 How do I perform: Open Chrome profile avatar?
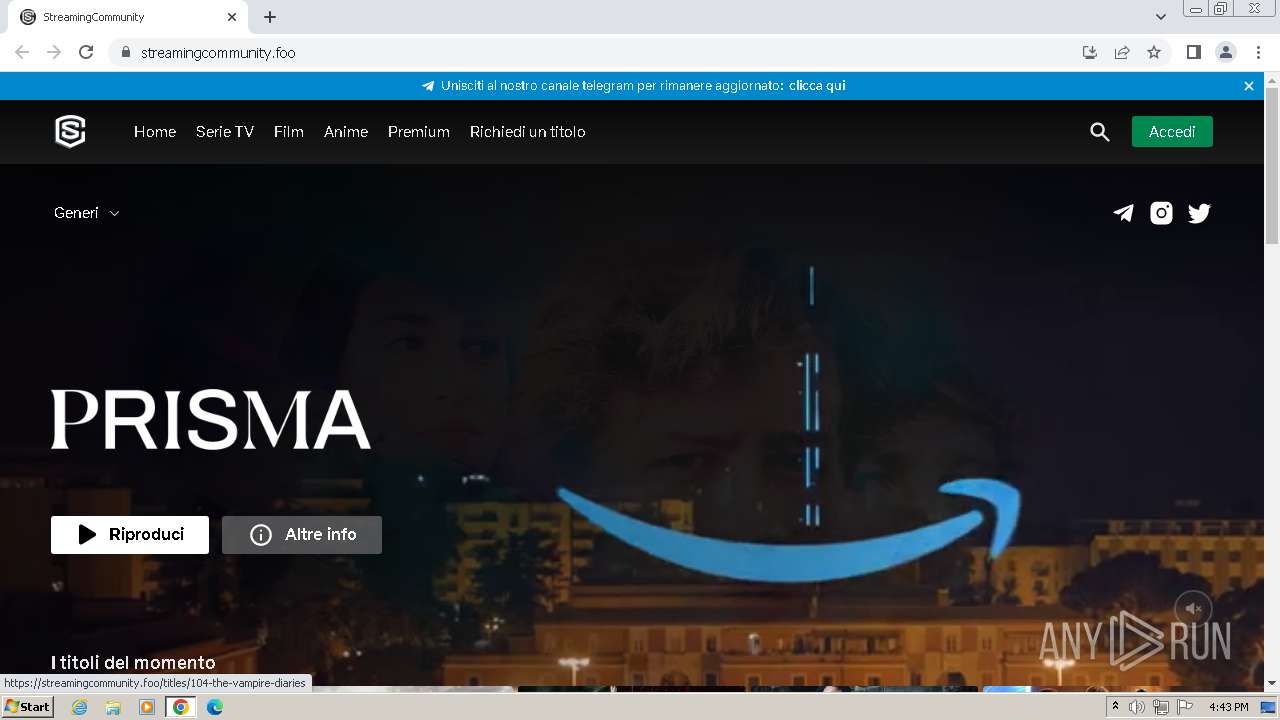[1226, 52]
